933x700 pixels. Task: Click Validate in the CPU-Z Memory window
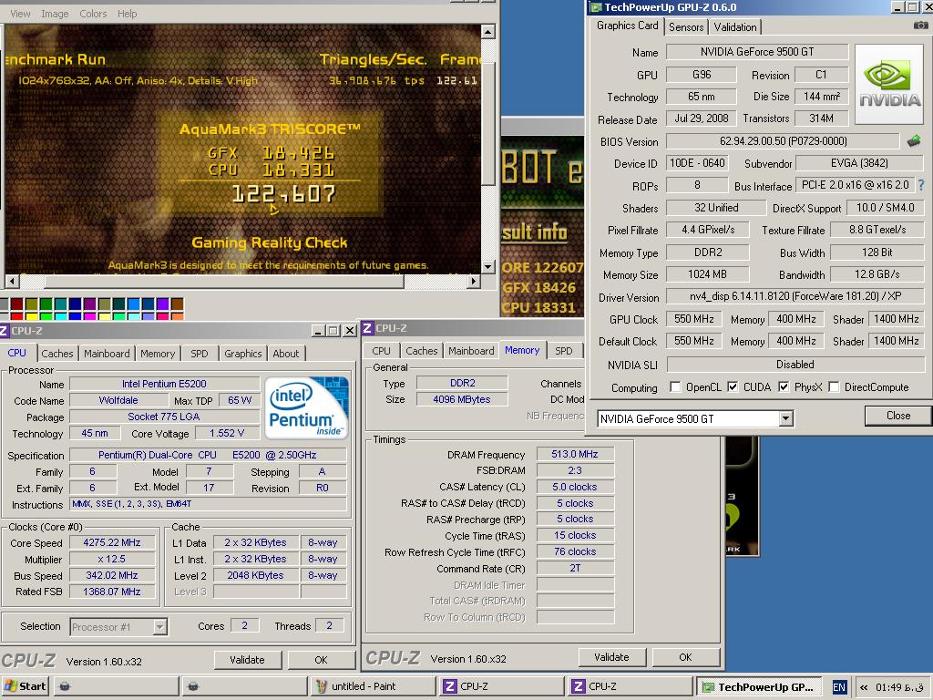pyautogui.click(x=611, y=657)
